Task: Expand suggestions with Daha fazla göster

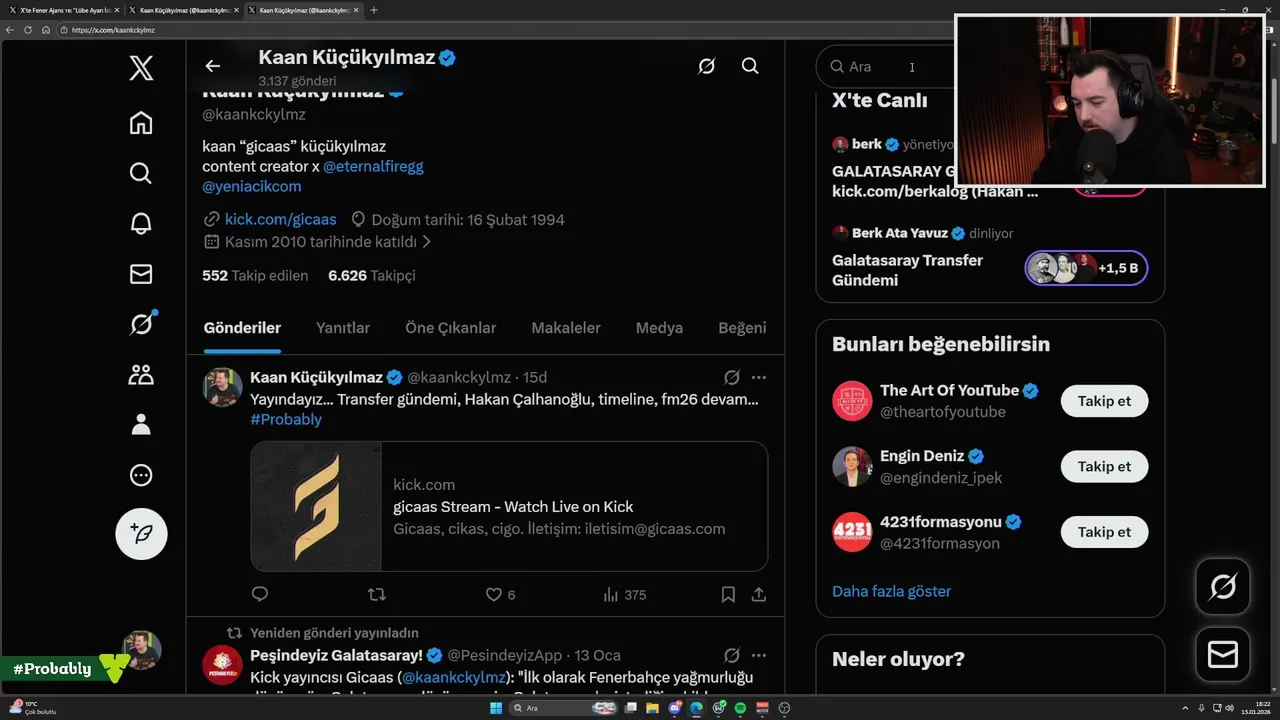Action: tap(892, 591)
